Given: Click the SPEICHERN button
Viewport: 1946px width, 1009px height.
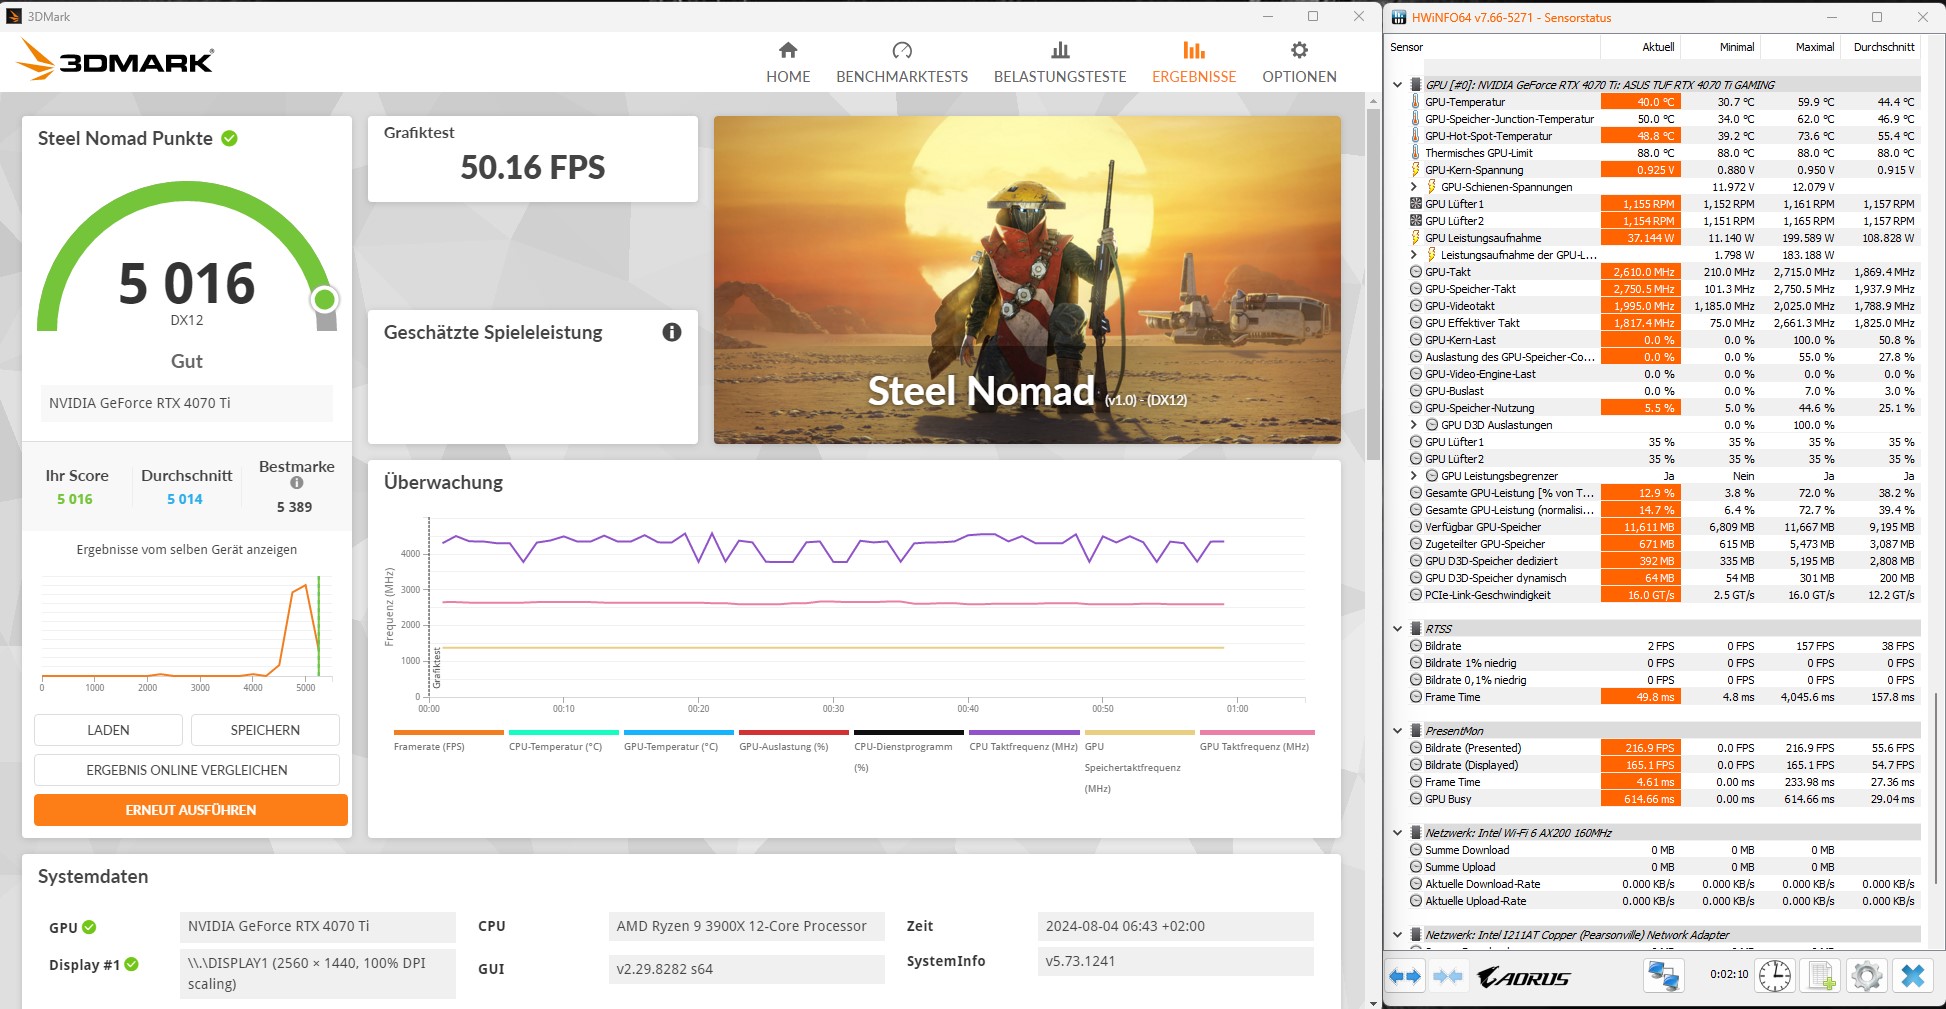Looking at the screenshot, I should coord(265,730).
